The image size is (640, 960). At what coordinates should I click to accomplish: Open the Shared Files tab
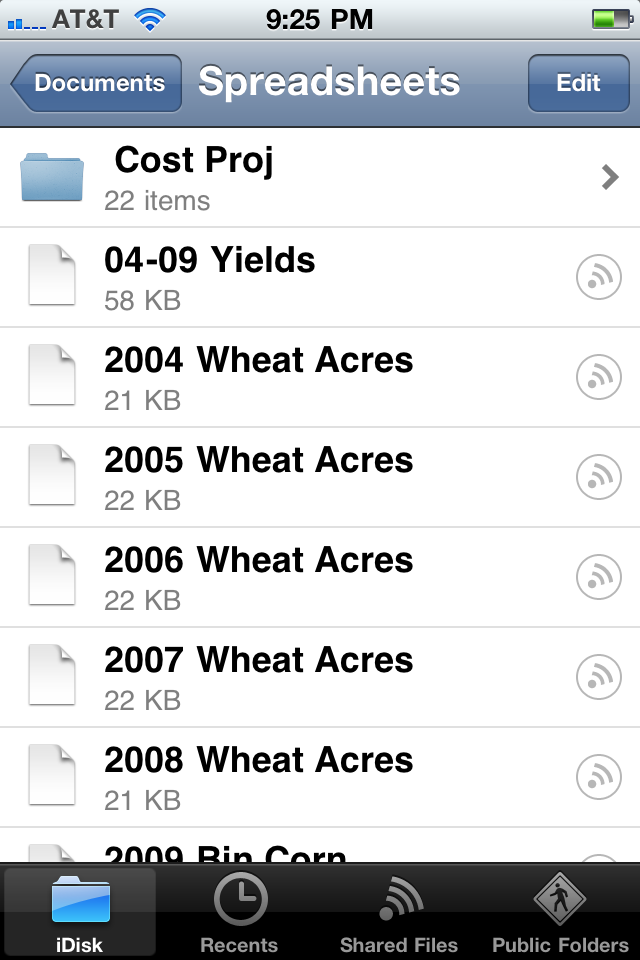399,913
